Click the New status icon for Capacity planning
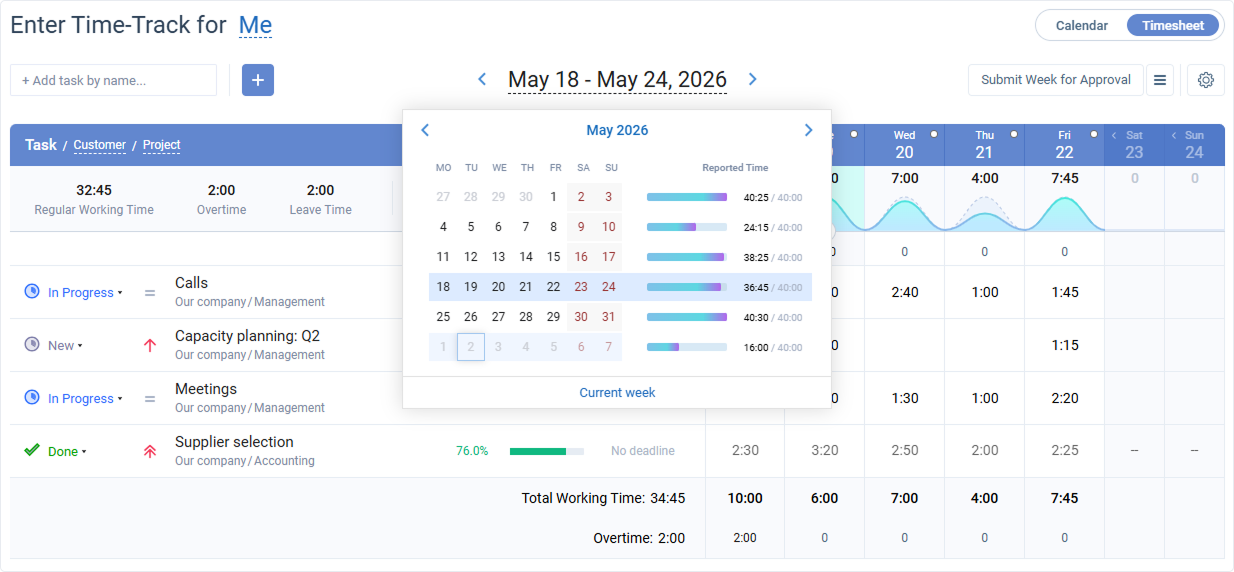This screenshot has width=1234, height=572. 32,345
